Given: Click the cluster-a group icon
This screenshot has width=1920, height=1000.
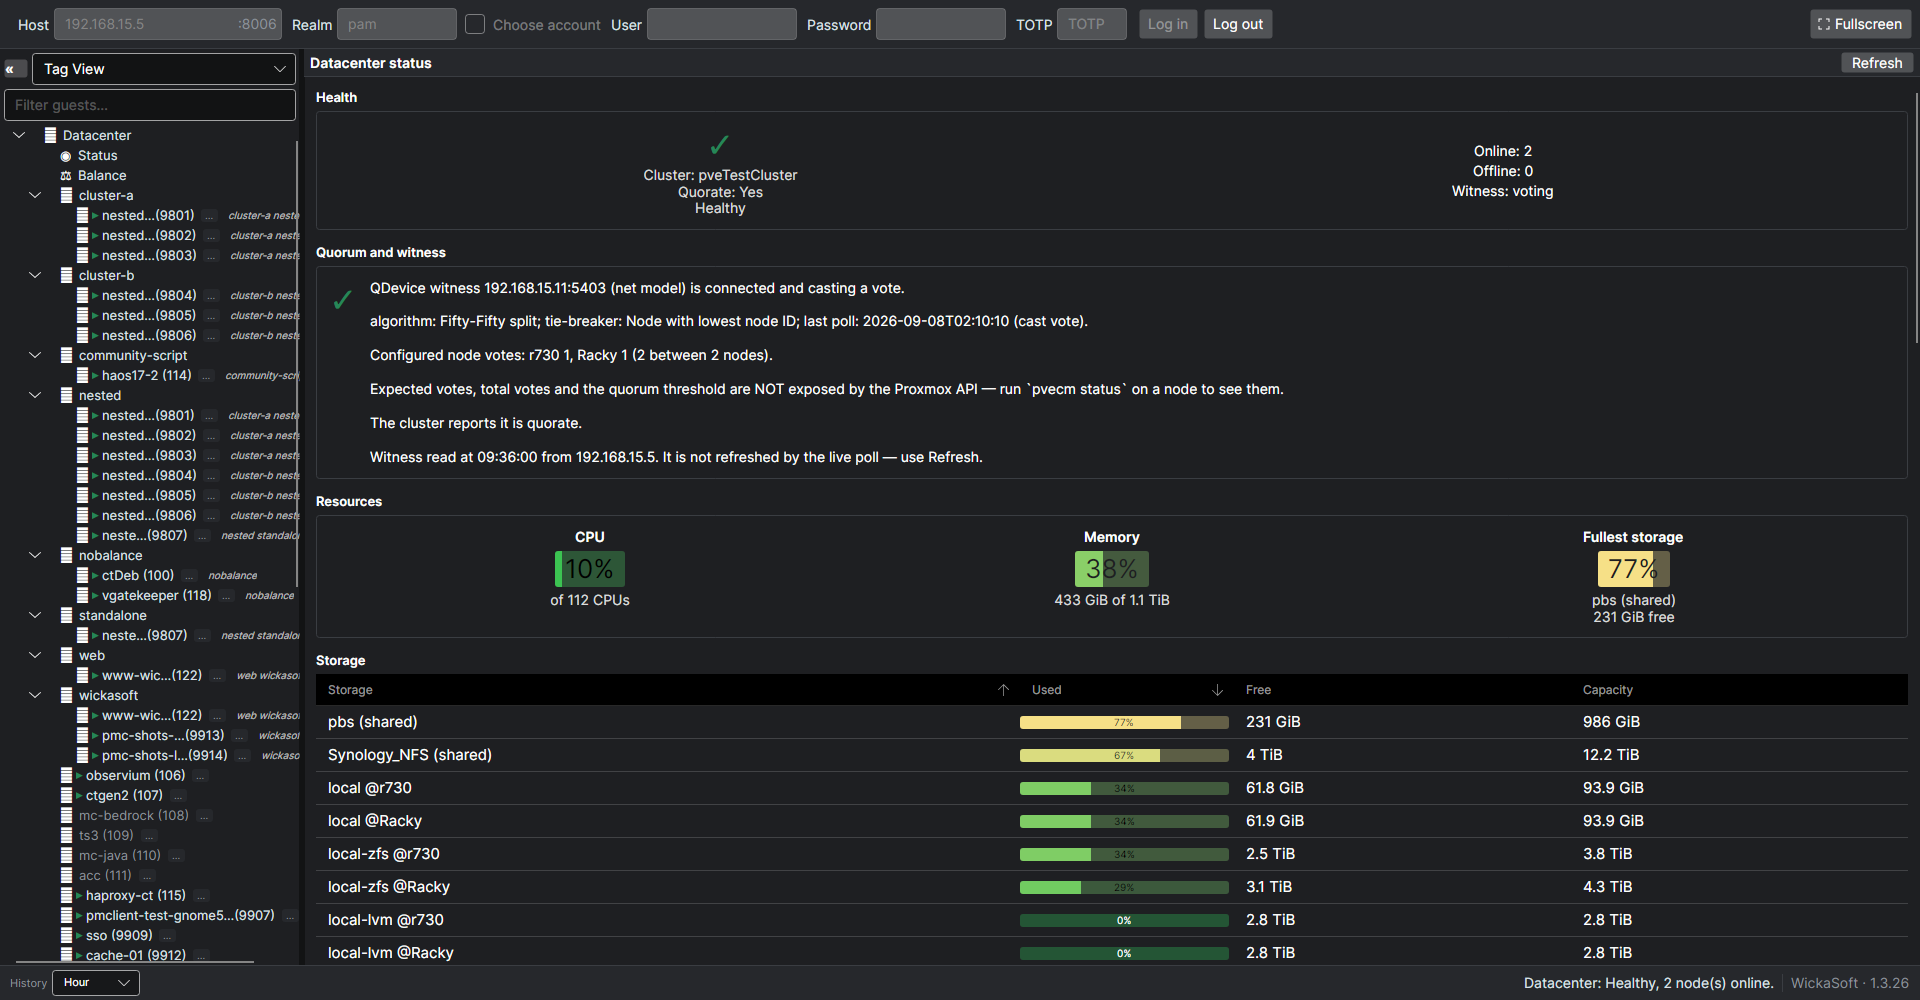Looking at the screenshot, I should pyautogui.click(x=66, y=195).
